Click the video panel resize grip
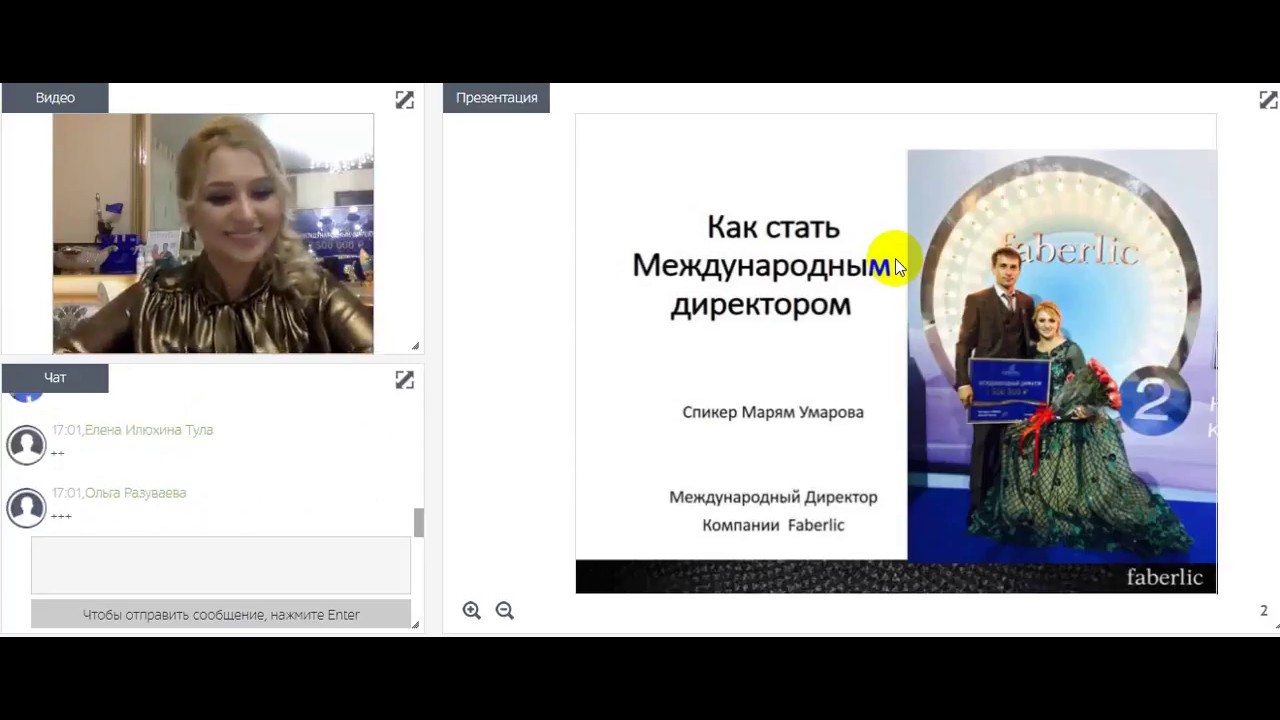 click(415, 346)
